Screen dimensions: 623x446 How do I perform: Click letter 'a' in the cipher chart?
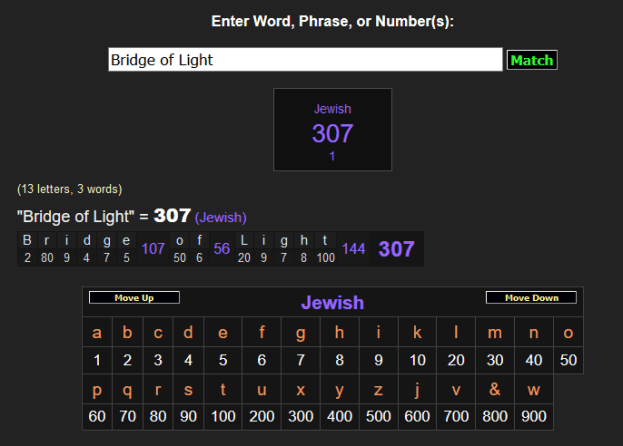point(97,333)
